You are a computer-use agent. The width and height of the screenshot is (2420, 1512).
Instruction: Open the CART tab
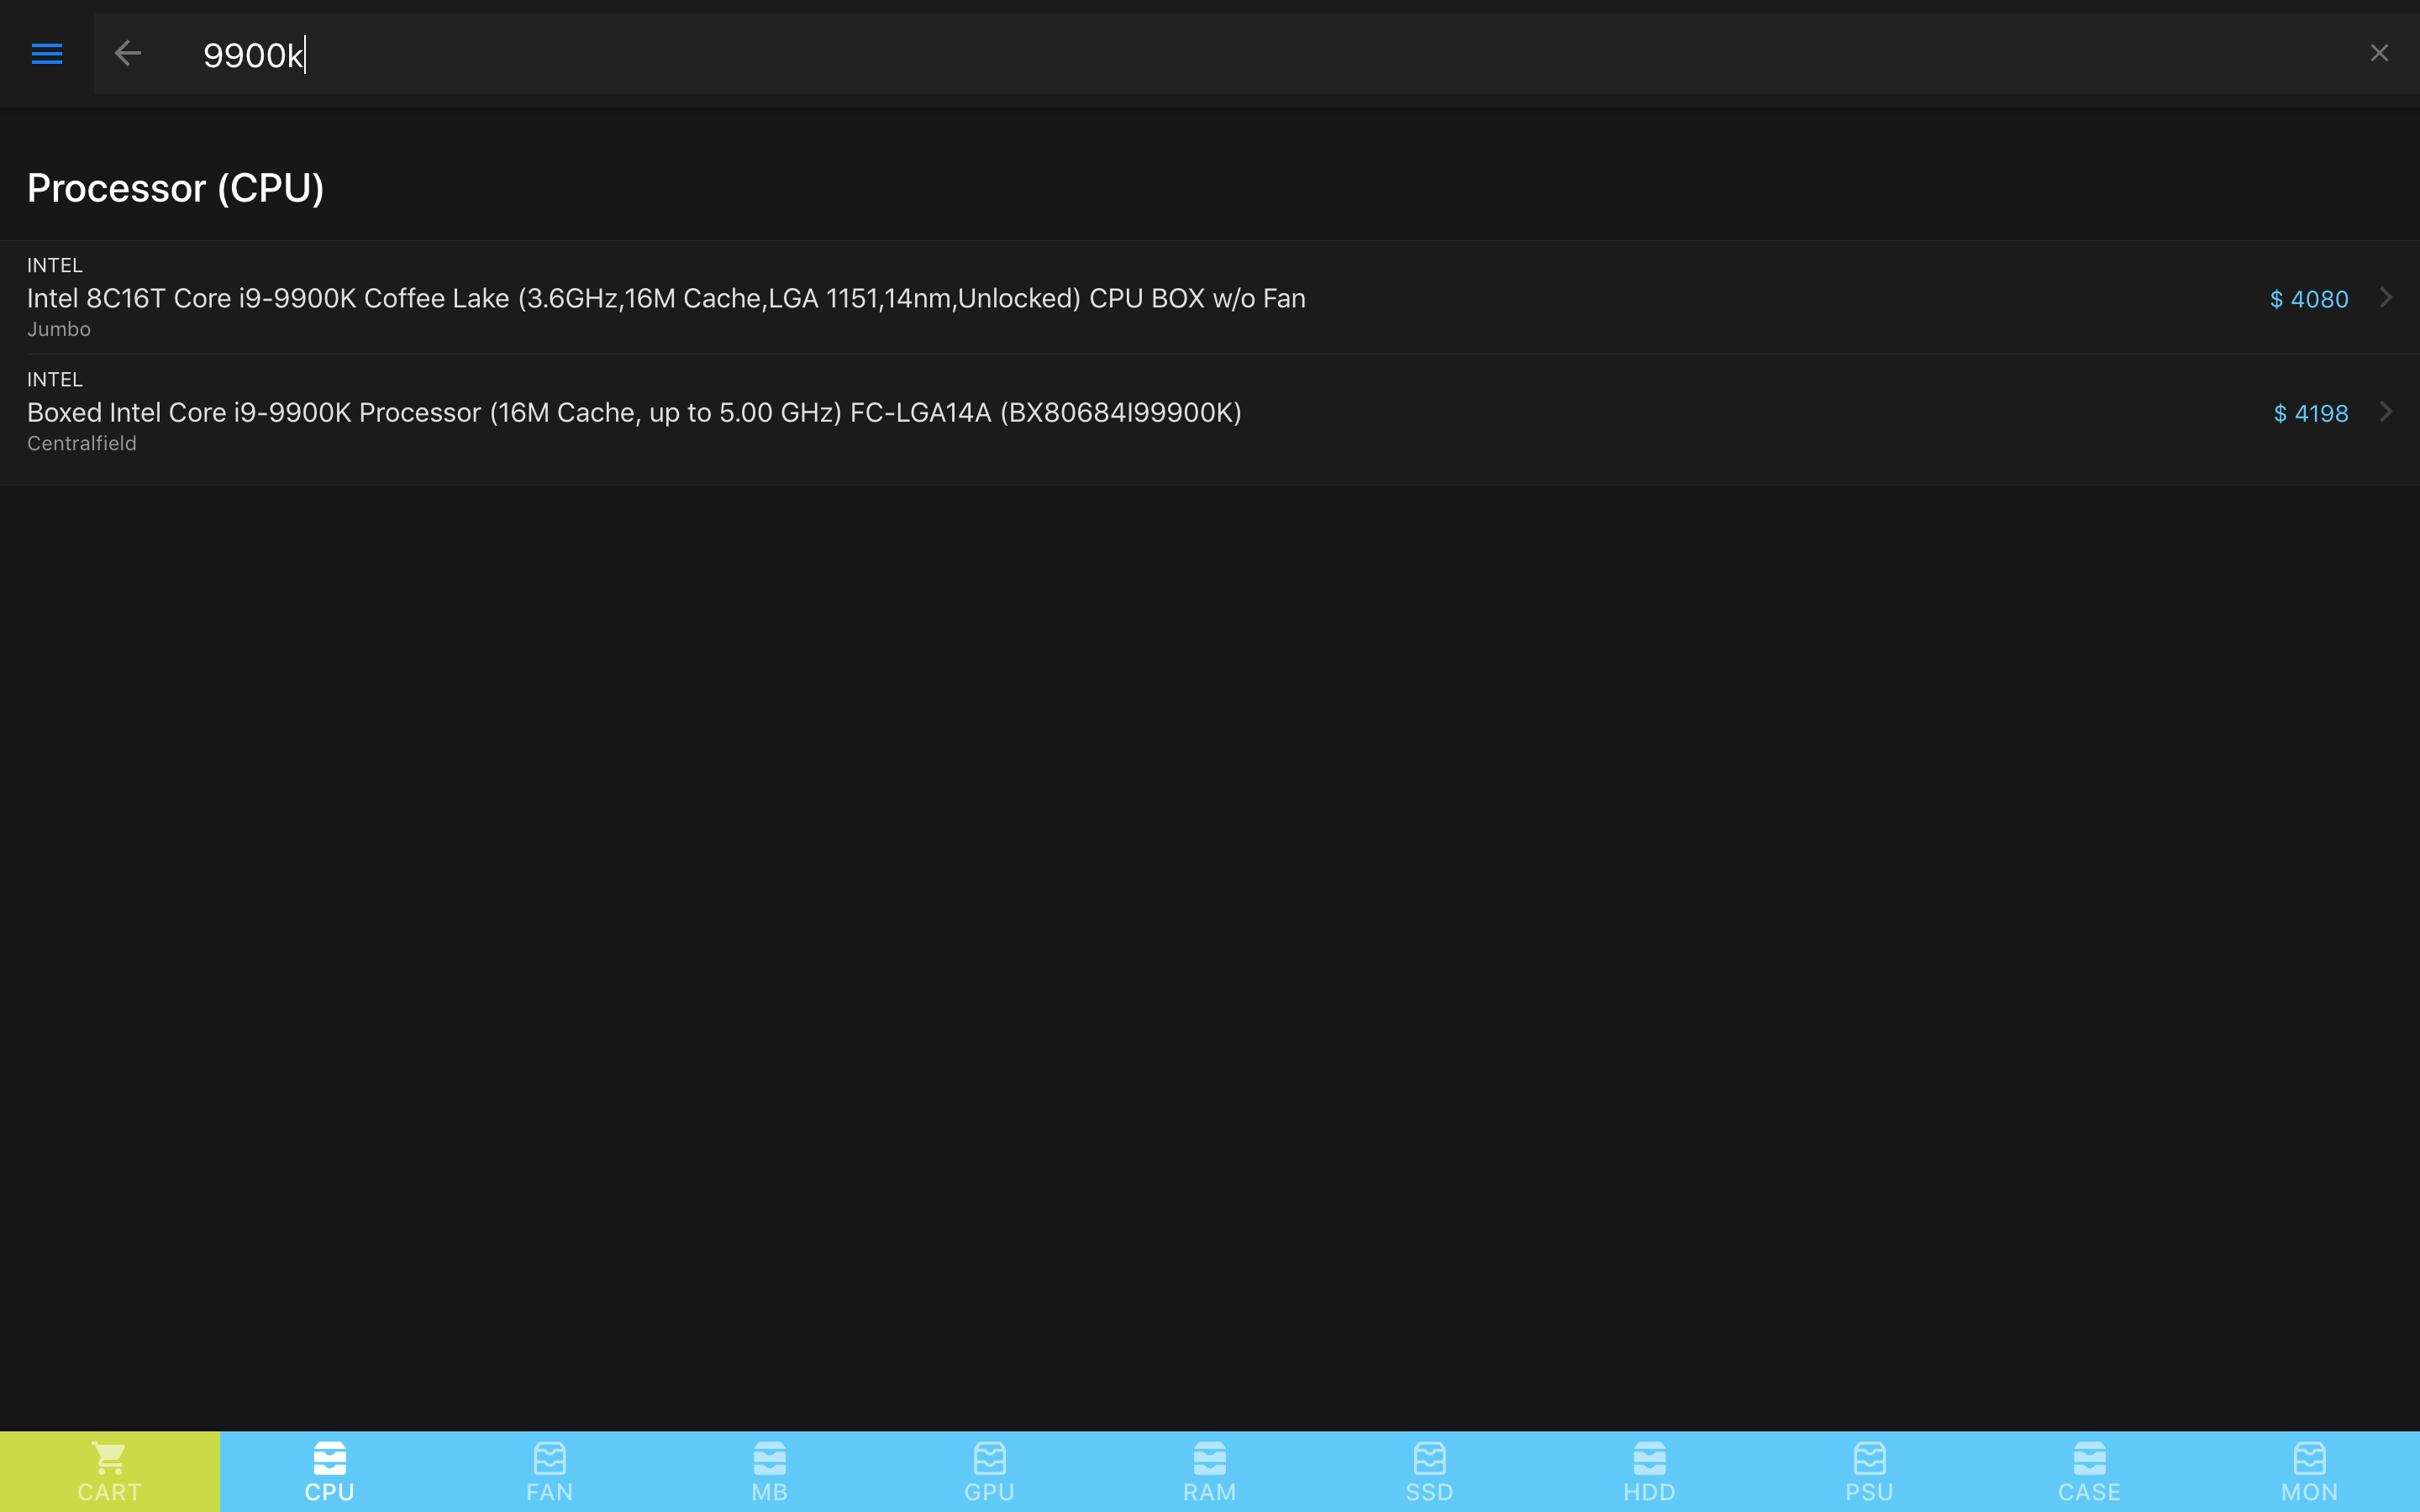click(x=110, y=1472)
